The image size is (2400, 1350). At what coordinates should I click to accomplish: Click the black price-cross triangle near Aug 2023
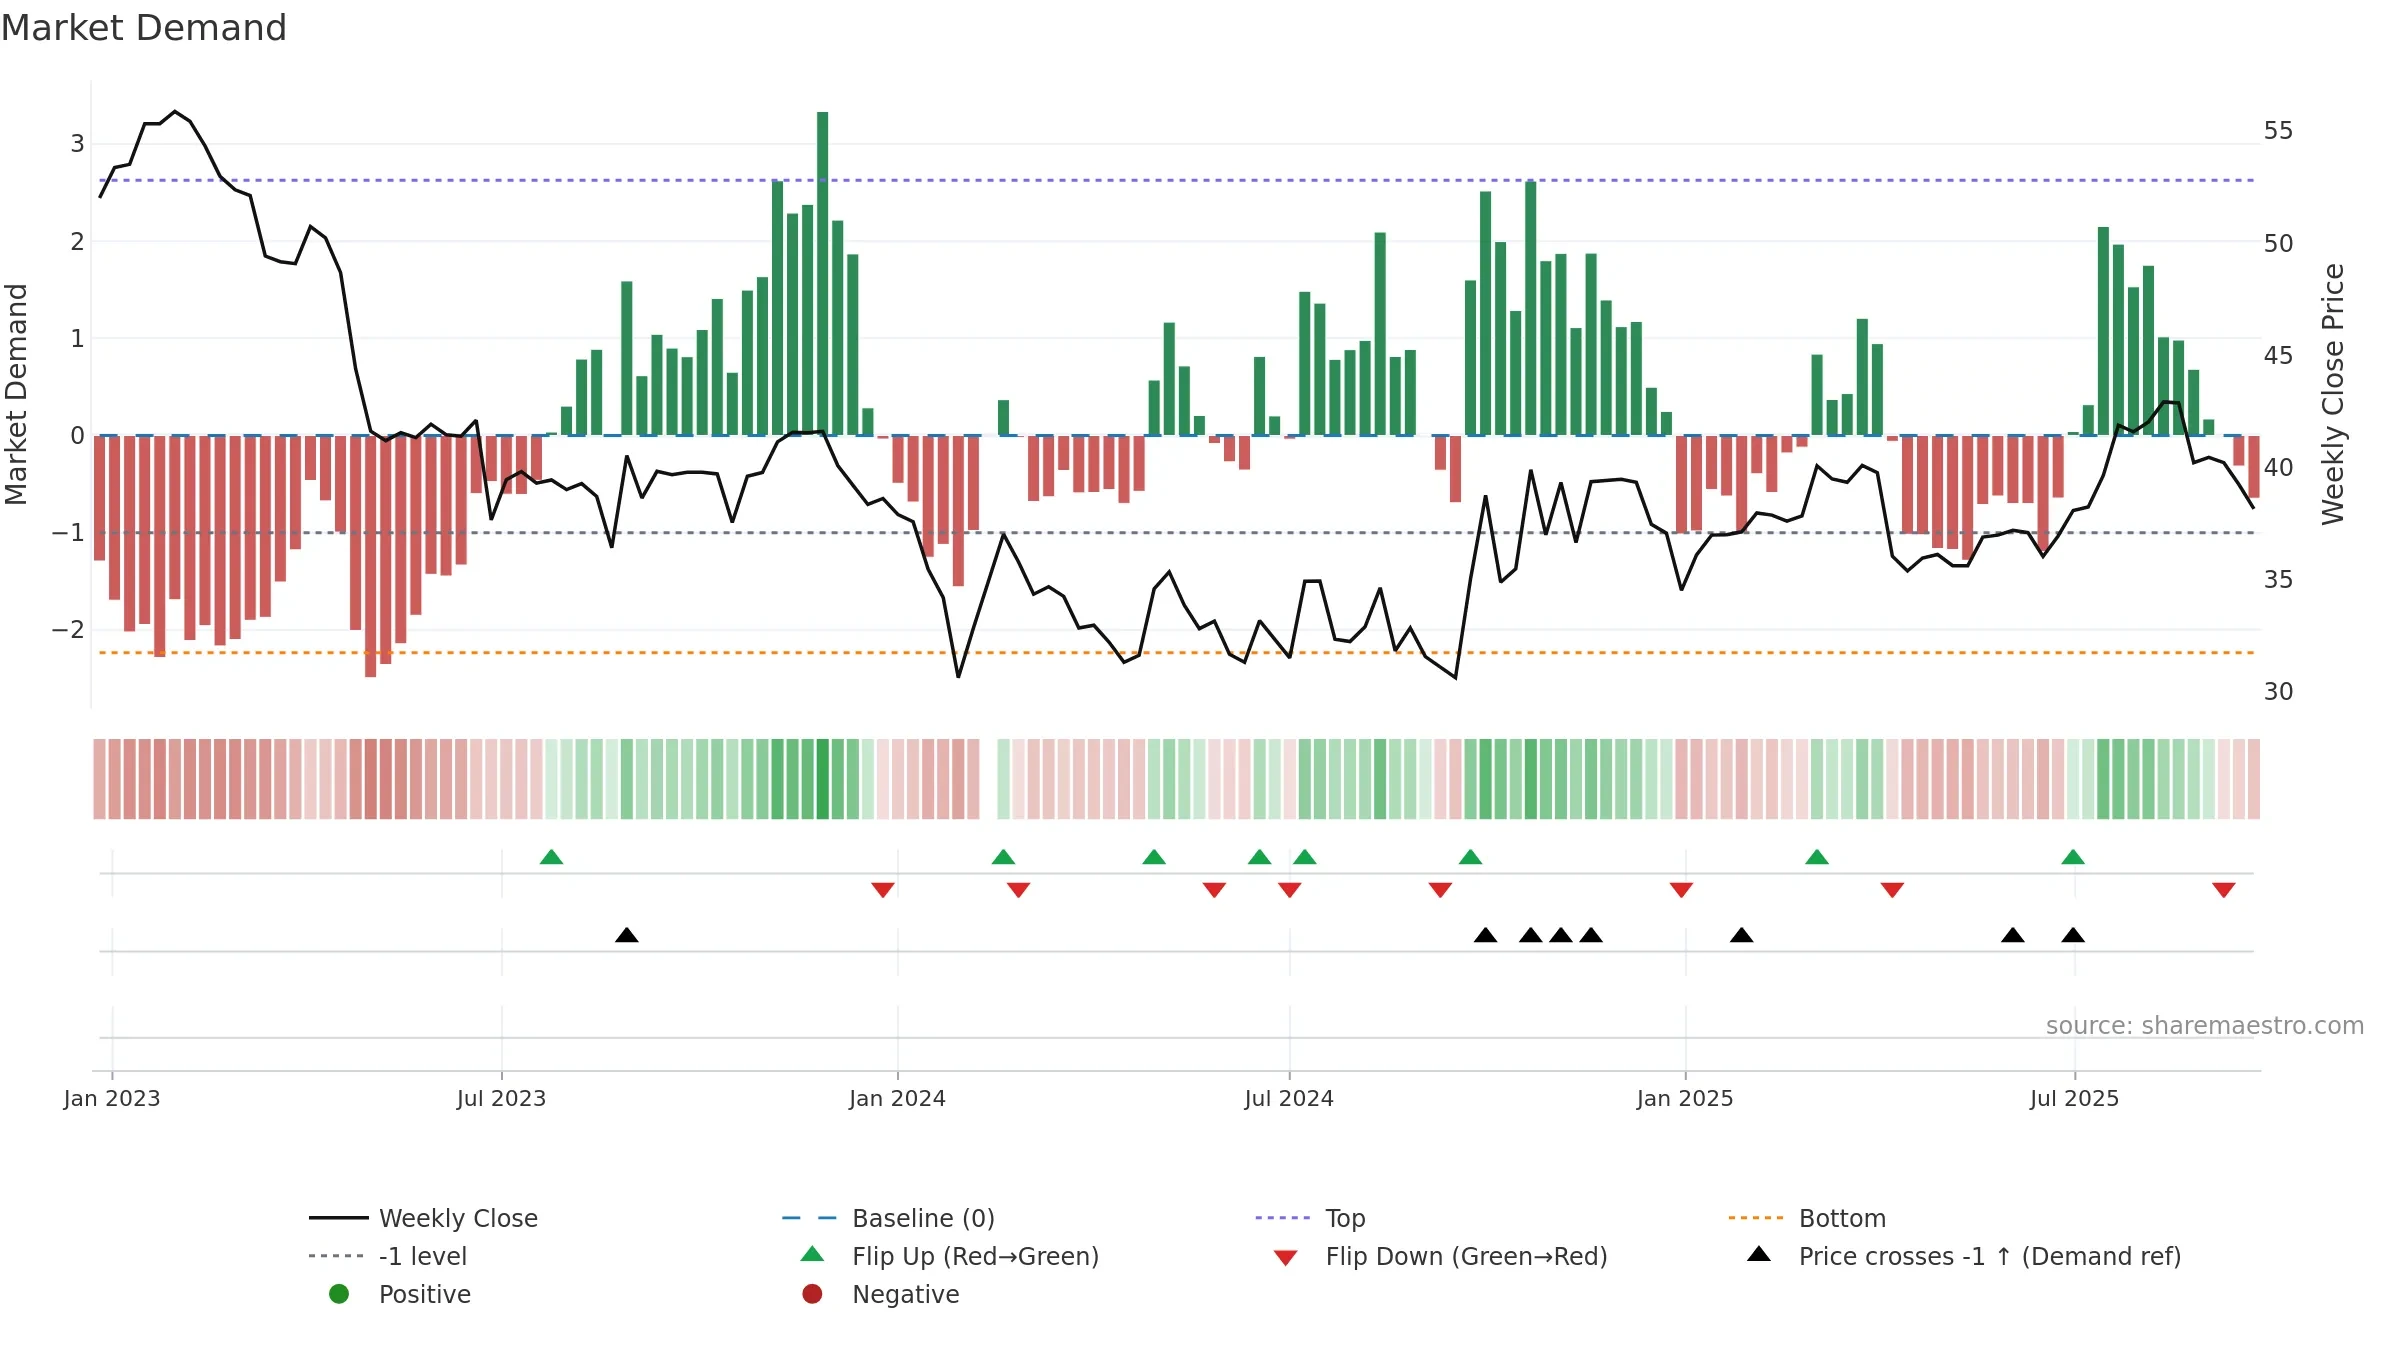point(627,935)
